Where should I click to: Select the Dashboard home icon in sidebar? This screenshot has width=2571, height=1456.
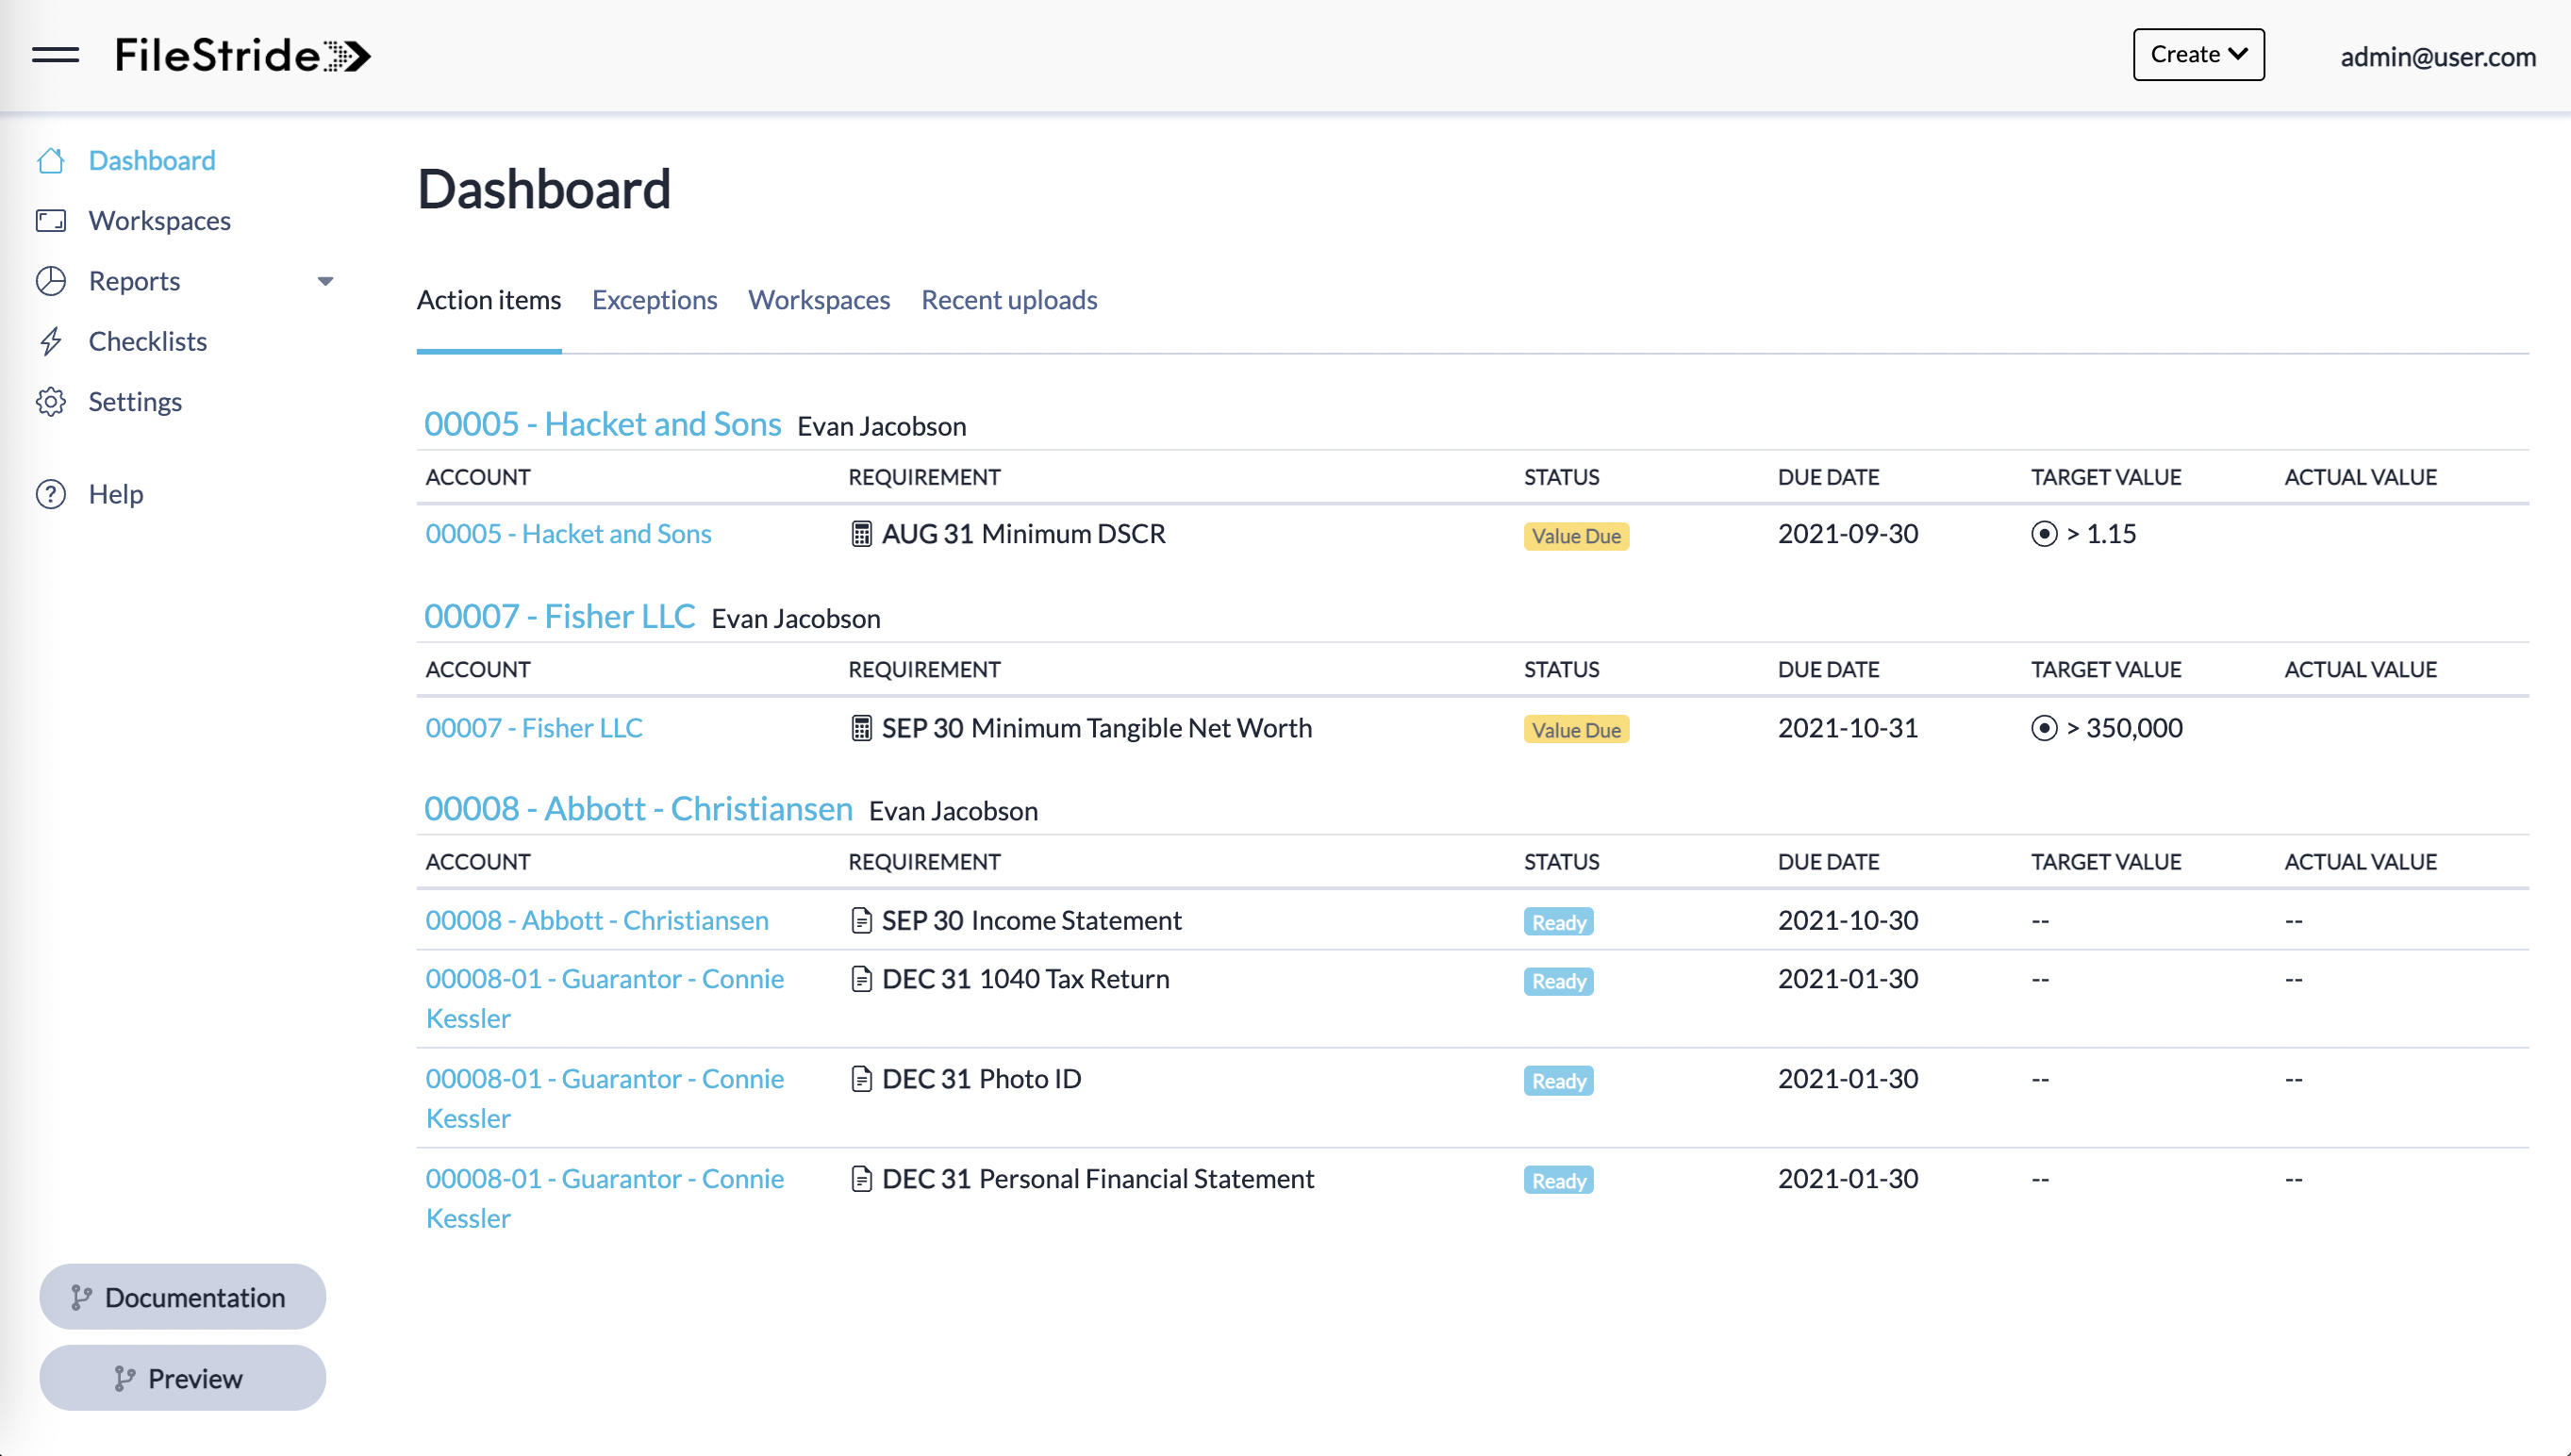51,160
